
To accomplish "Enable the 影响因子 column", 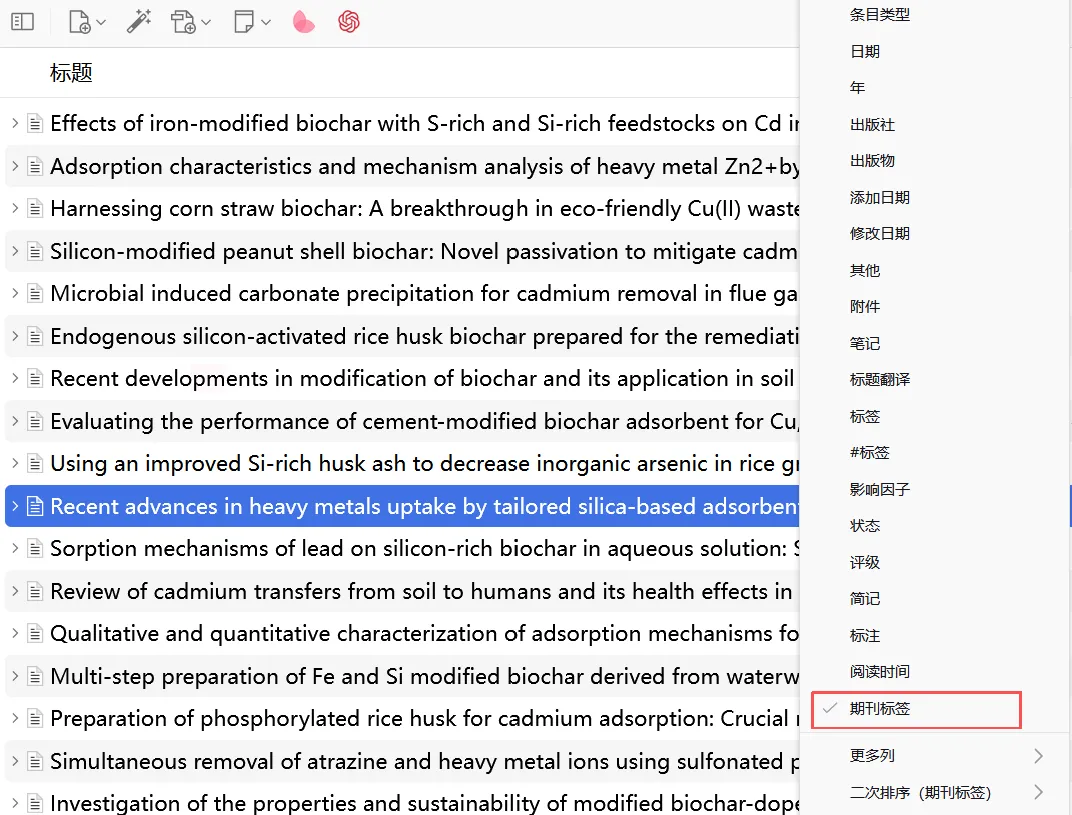I will [879, 490].
